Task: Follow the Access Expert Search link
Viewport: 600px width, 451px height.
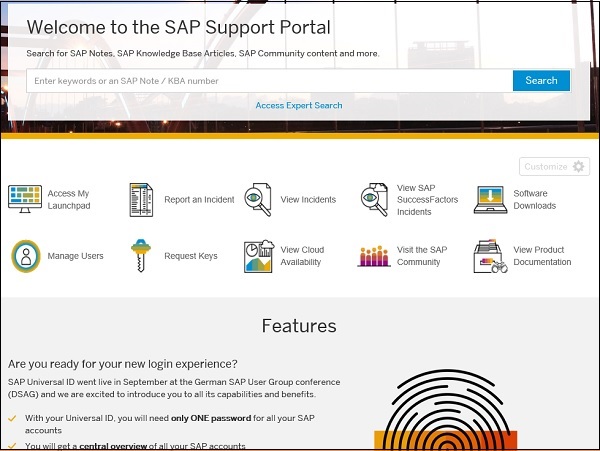Action: (x=298, y=105)
